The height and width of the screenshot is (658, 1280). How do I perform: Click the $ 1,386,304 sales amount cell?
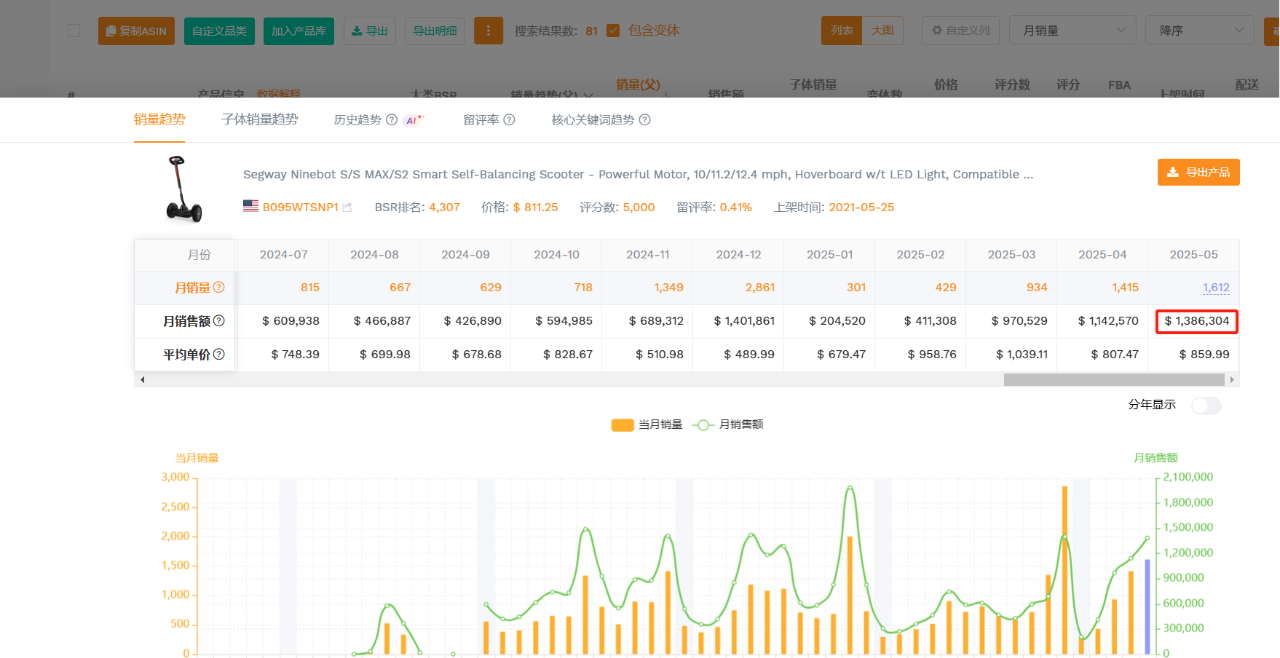pyautogui.click(x=1197, y=321)
